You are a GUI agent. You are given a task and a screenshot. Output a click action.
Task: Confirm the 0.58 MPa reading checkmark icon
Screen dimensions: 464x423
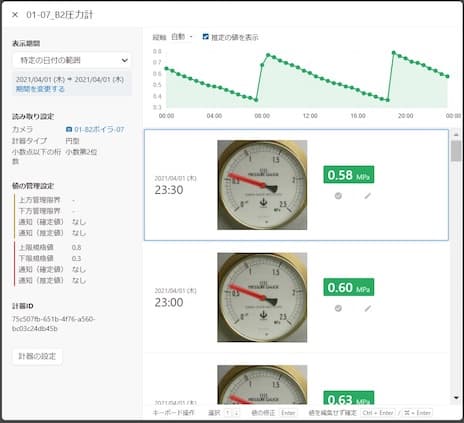[x=338, y=196]
